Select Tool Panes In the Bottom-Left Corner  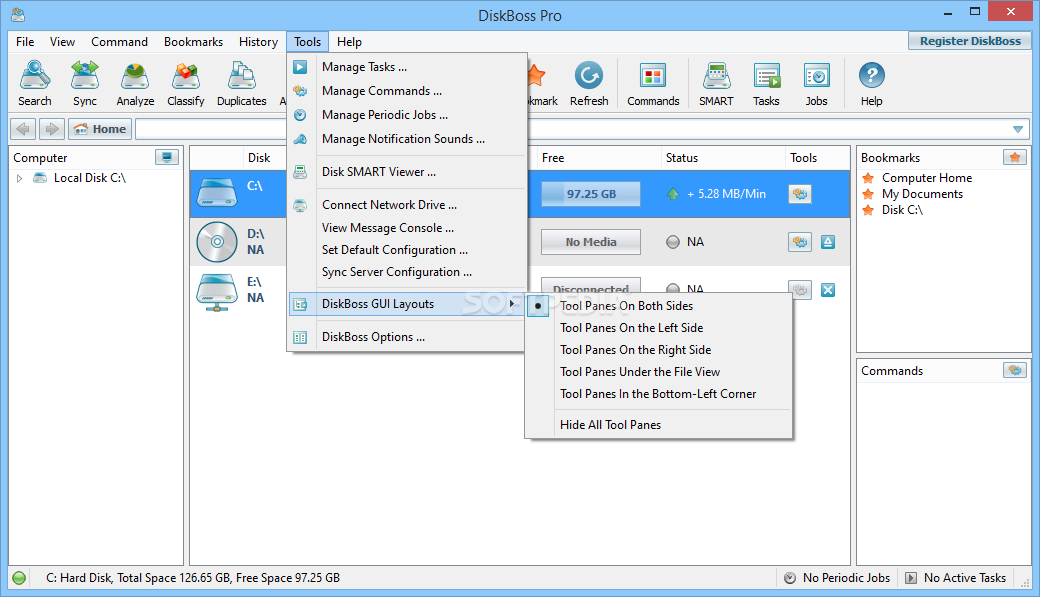(659, 393)
